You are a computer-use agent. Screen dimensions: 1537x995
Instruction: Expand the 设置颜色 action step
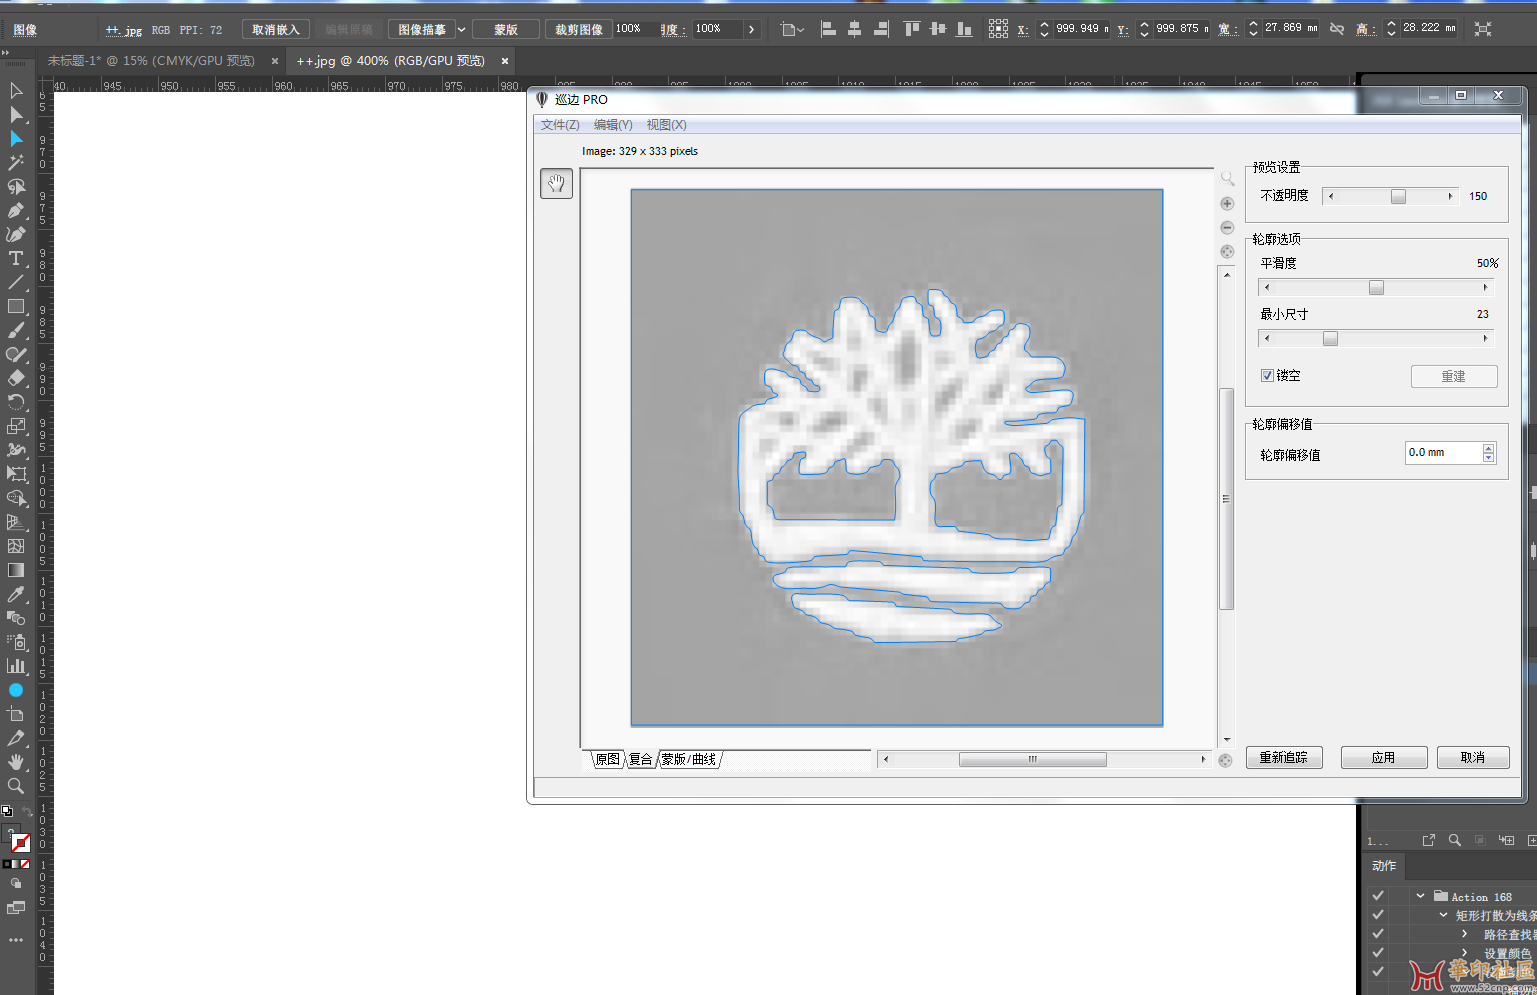(x=1465, y=953)
